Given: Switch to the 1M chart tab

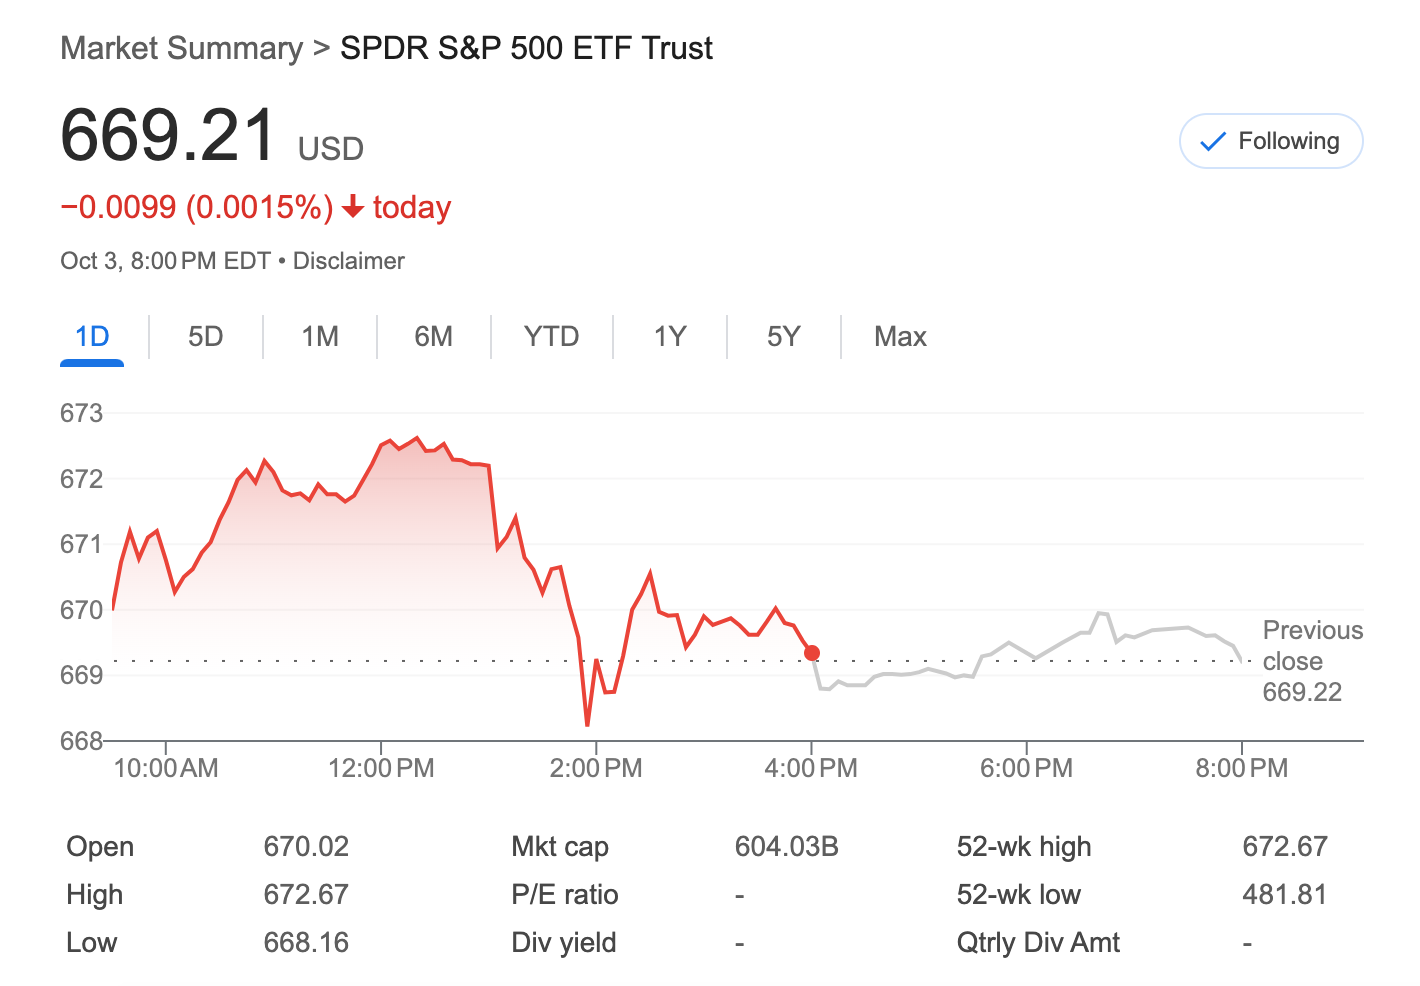Looking at the screenshot, I should [320, 337].
